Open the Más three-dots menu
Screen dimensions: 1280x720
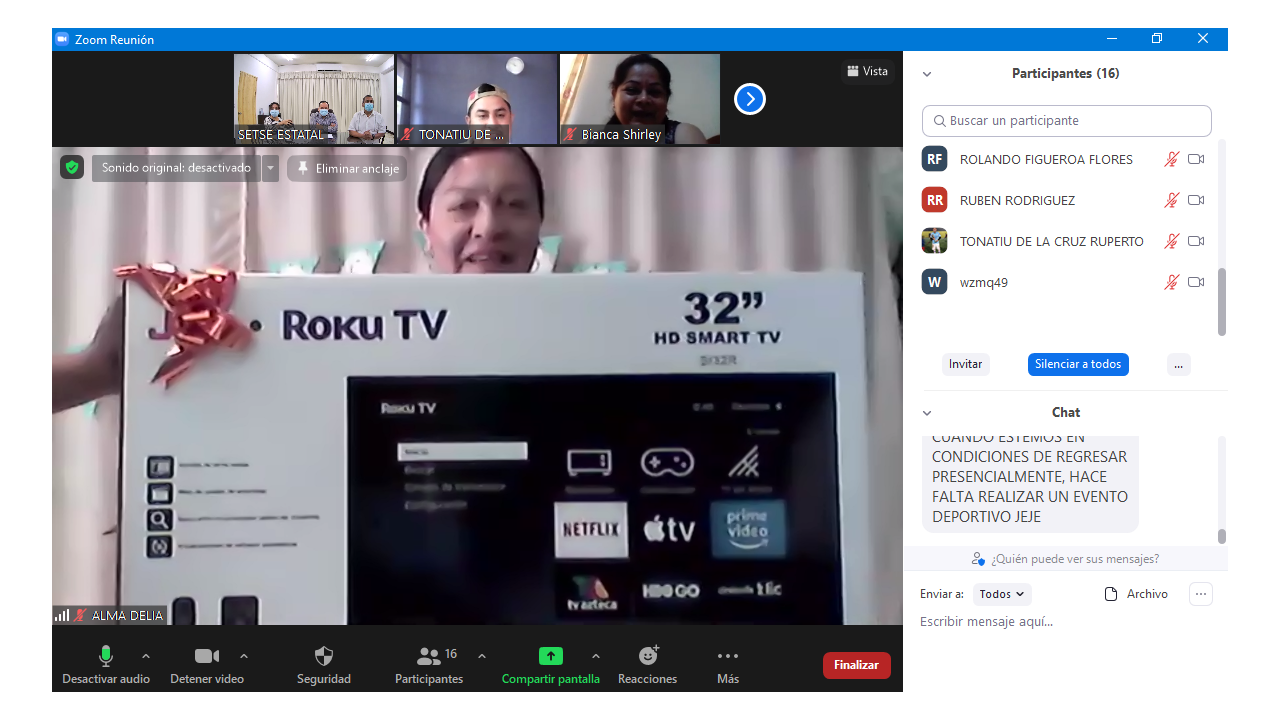tap(728, 665)
